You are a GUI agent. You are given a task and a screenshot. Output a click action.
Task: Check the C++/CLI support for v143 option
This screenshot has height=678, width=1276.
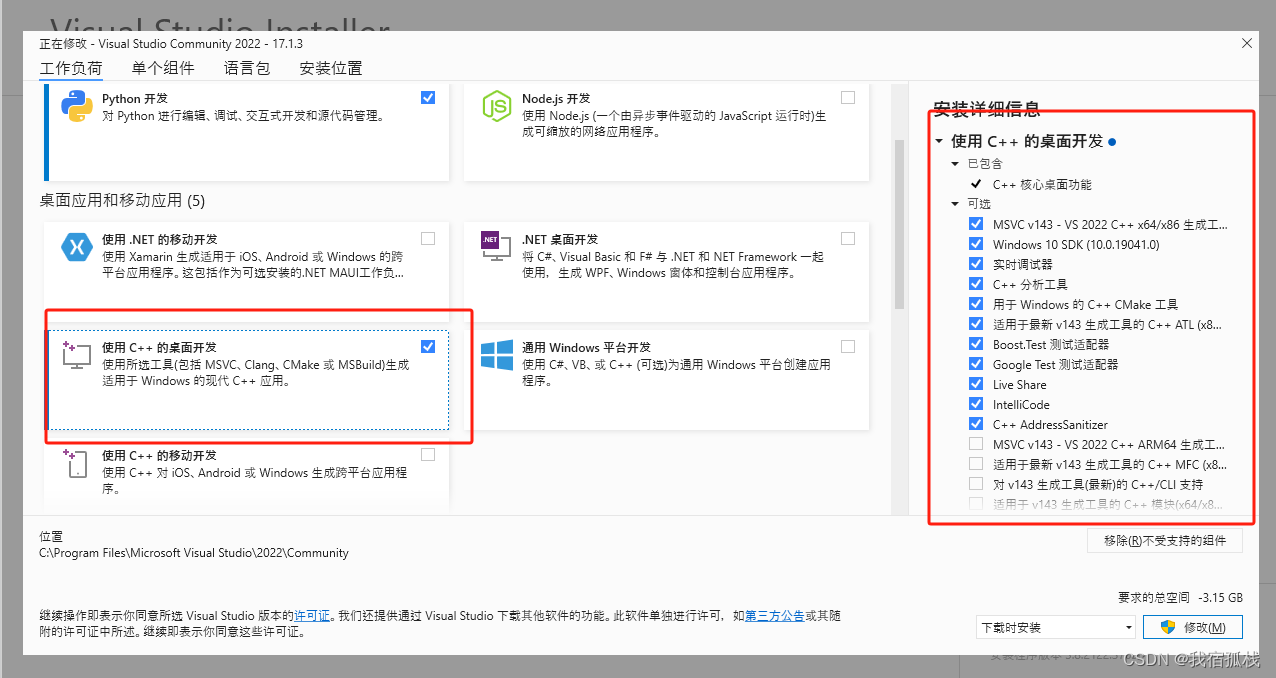(x=976, y=484)
